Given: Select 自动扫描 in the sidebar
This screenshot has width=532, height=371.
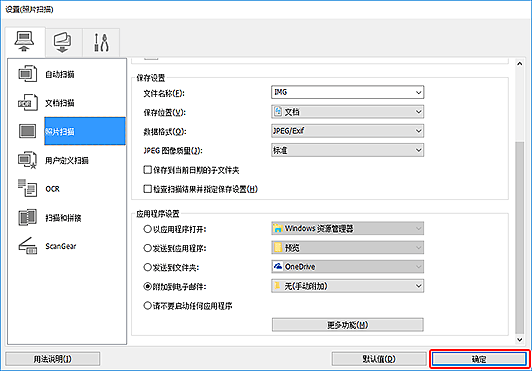Looking at the screenshot, I should click(60, 74).
